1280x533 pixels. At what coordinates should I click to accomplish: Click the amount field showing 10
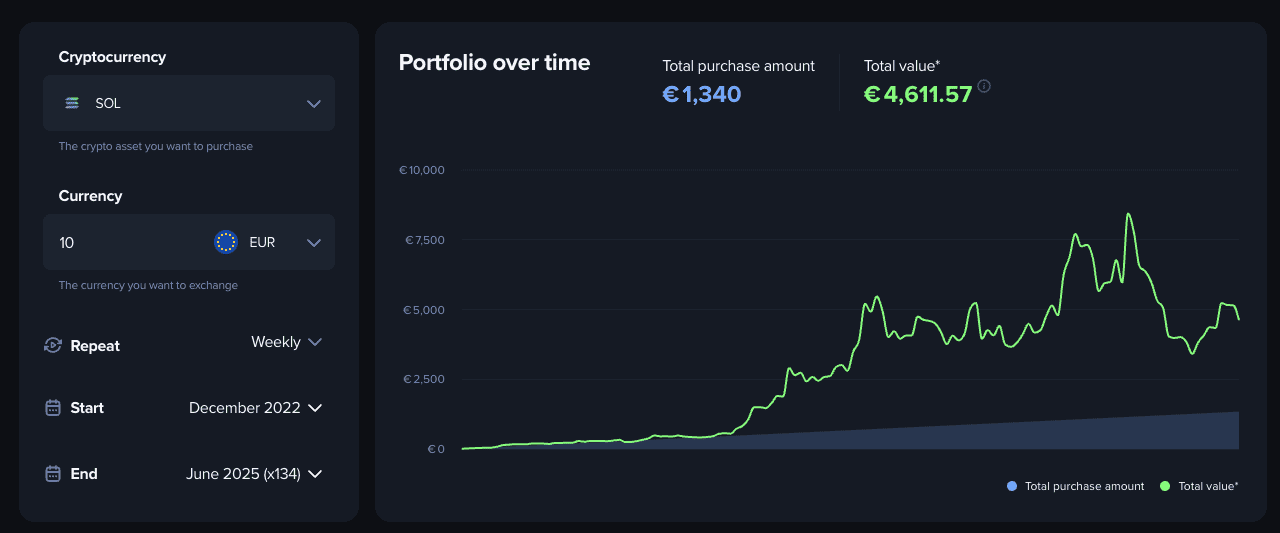(x=120, y=242)
